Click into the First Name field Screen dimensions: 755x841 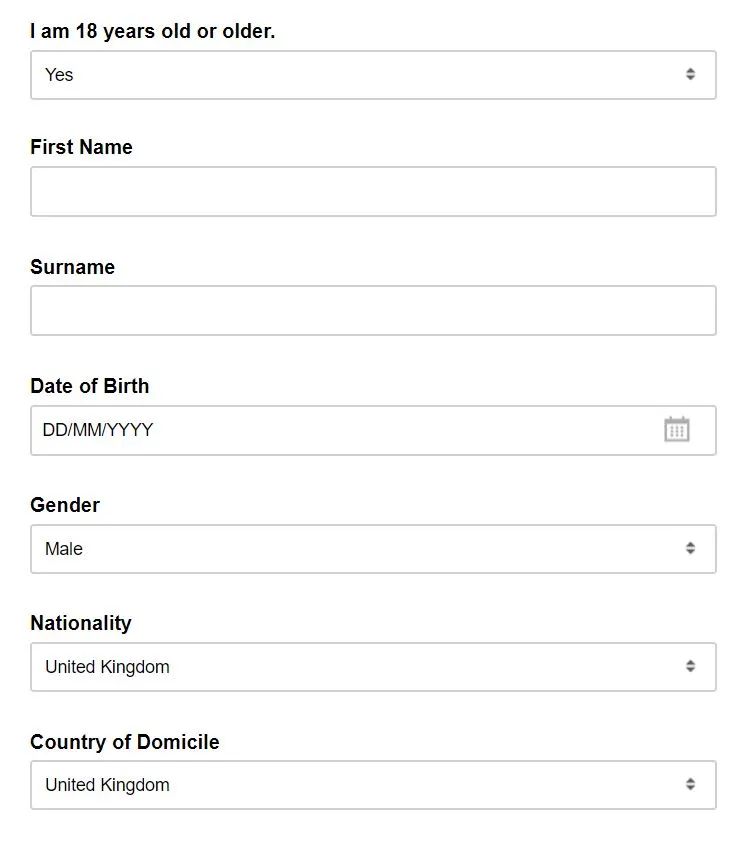[373, 192]
